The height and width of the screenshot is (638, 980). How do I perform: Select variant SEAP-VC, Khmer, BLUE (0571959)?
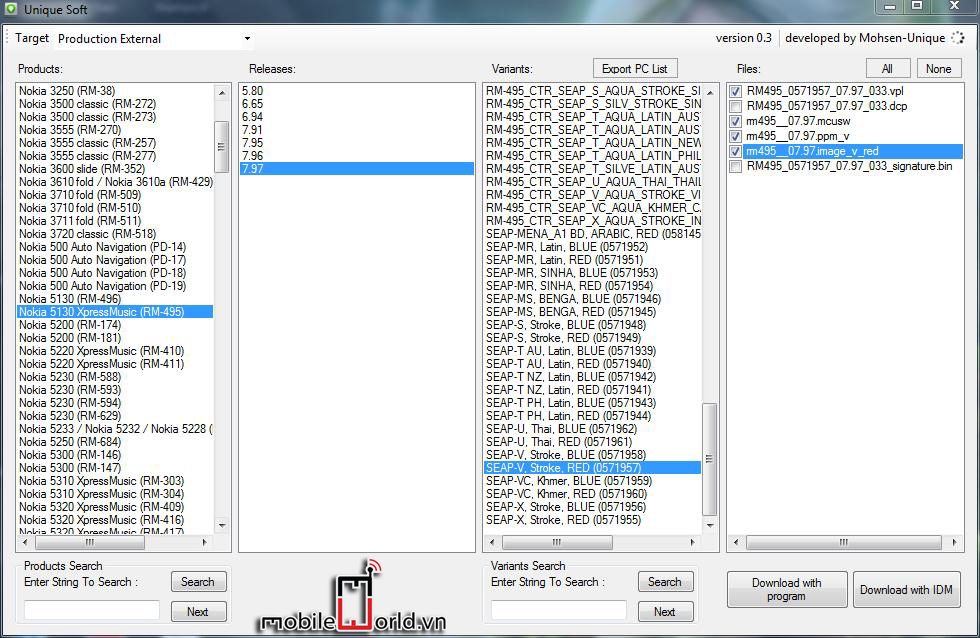click(592, 481)
